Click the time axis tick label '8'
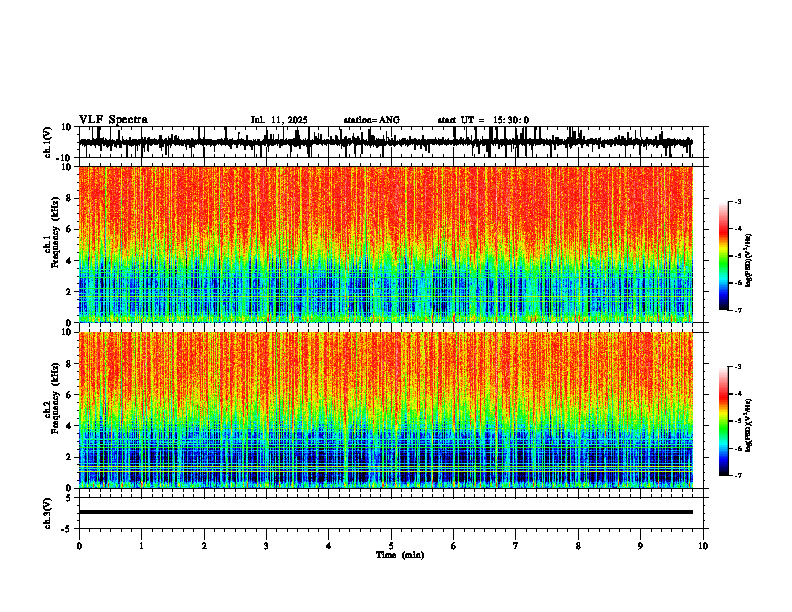This screenshot has width=792, height=612. click(x=578, y=546)
